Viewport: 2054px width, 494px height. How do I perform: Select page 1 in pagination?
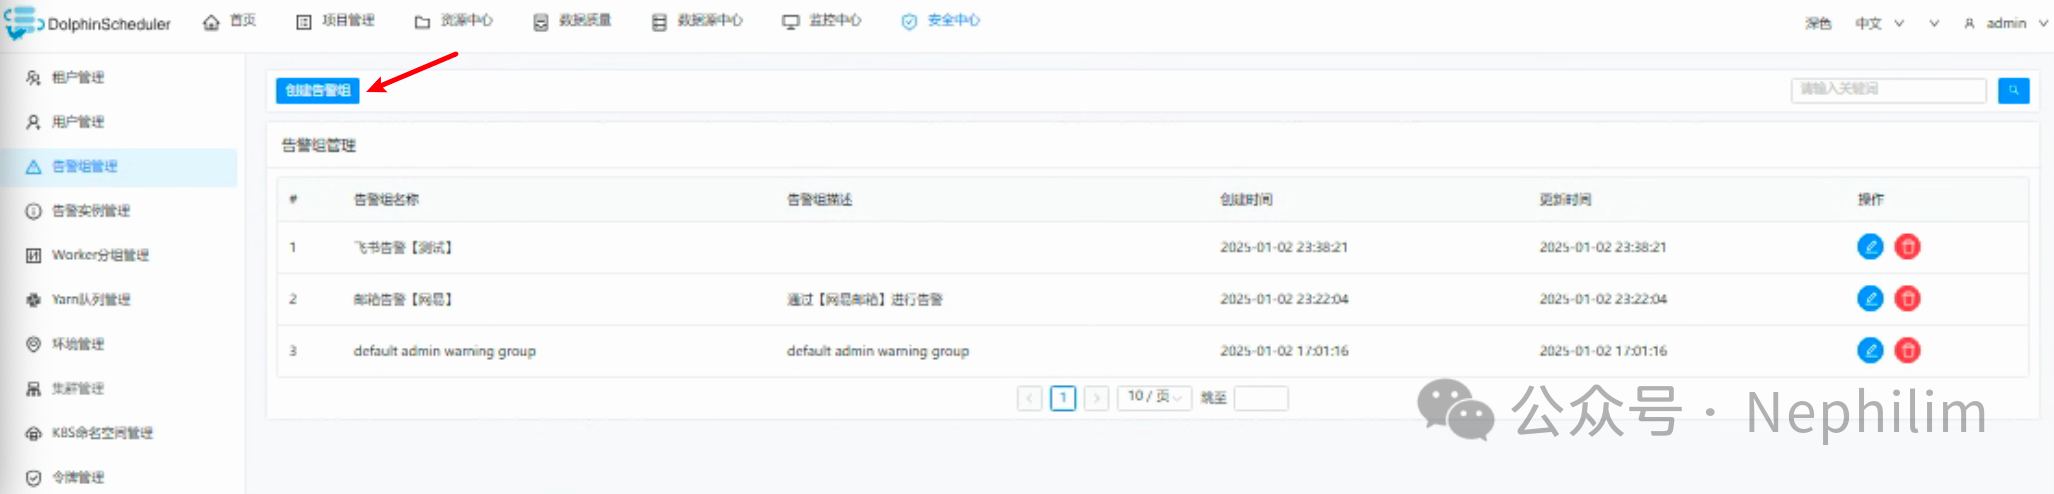click(1063, 398)
